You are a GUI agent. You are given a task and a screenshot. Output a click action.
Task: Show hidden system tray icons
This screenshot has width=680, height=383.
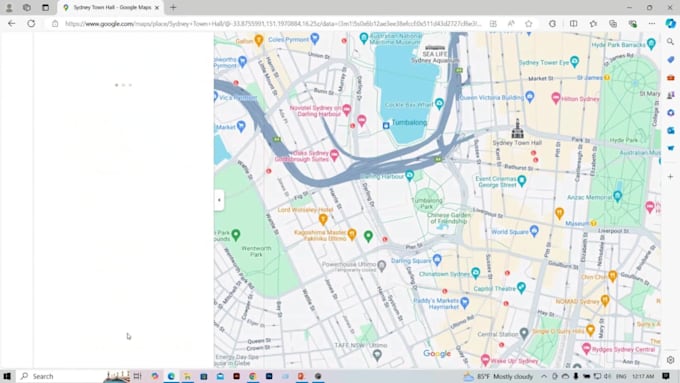point(544,376)
